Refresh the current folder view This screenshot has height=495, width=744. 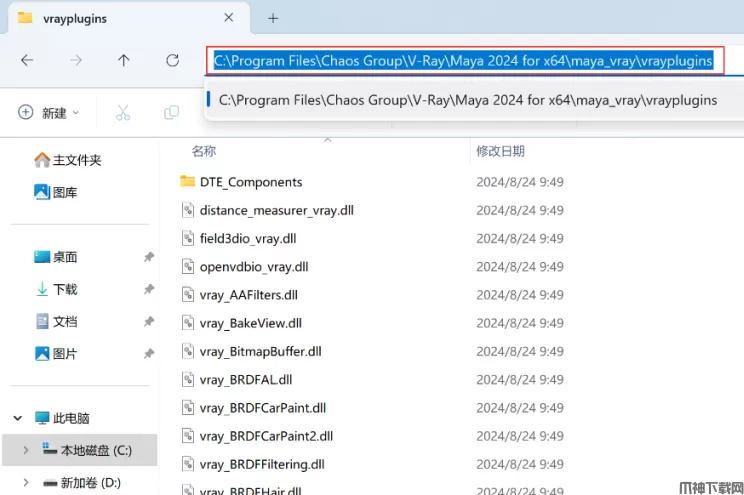tap(172, 60)
